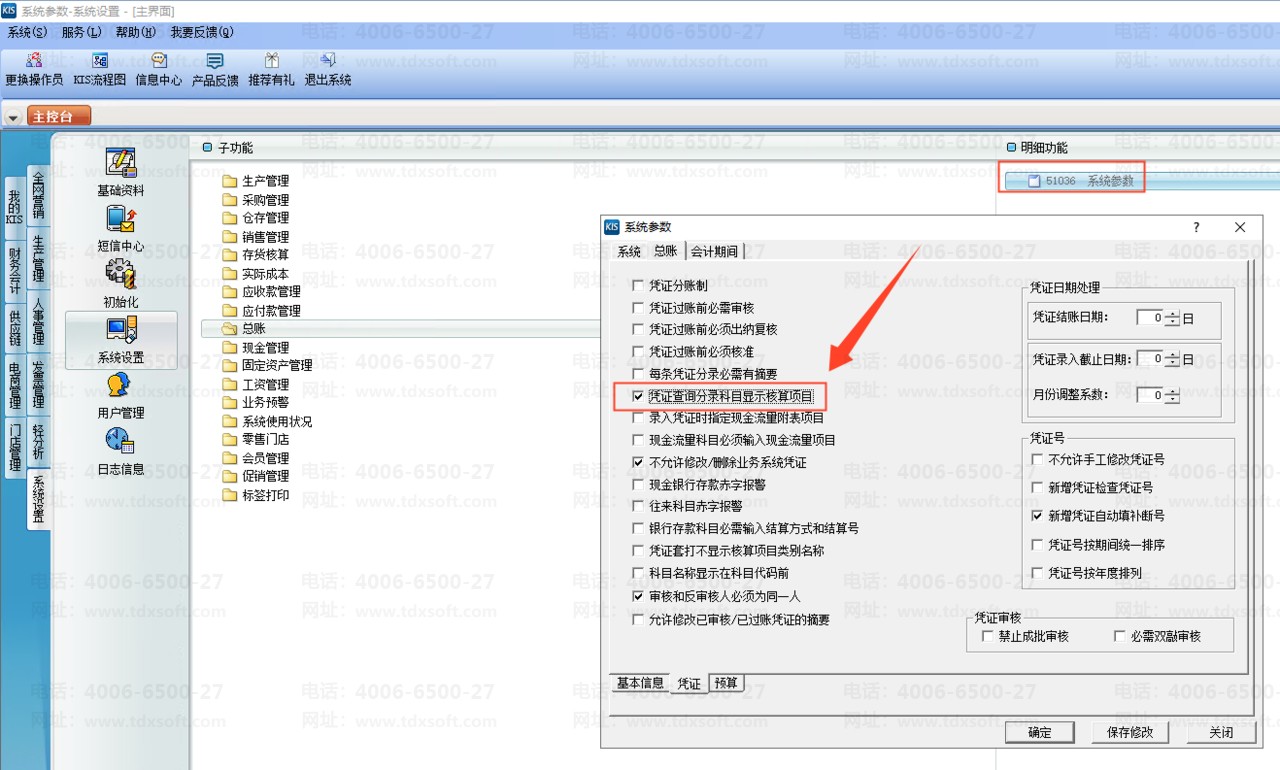Enable the 必需双敲审核 checkbox

[1120, 637]
